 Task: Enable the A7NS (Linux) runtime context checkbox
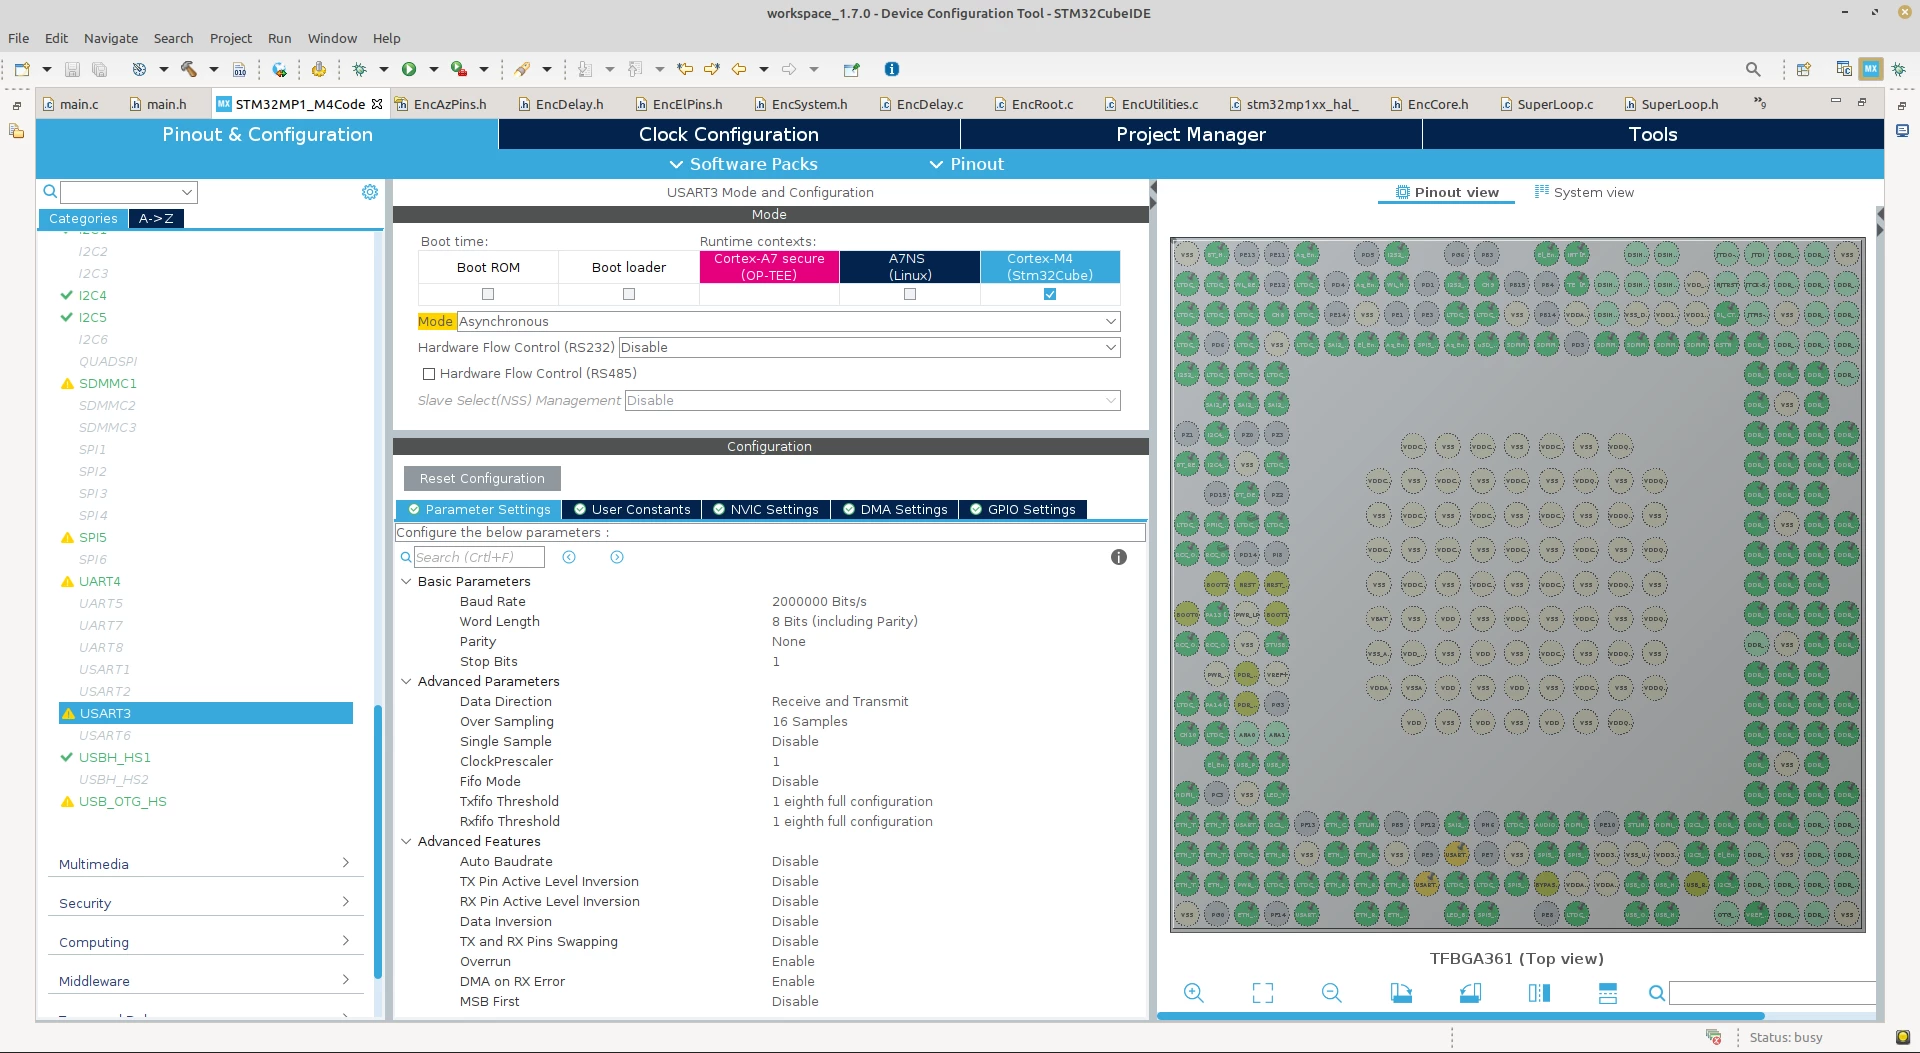coord(909,294)
